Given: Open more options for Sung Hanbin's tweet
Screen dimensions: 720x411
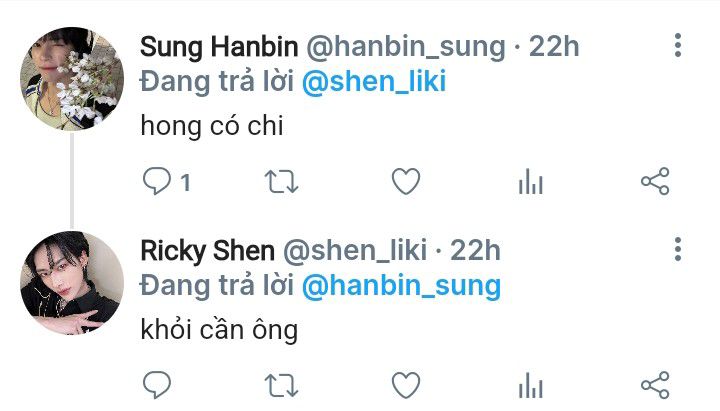Looking at the screenshot, I should (x=678, y=45).
